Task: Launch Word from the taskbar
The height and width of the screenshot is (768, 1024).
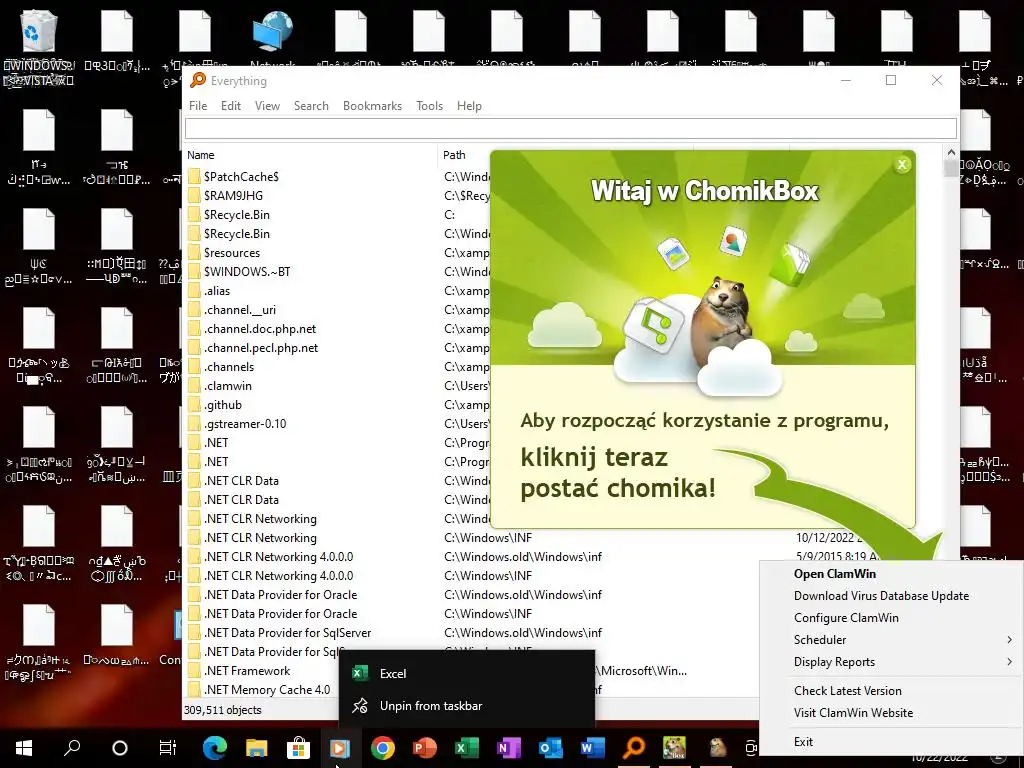Action: 592,748
